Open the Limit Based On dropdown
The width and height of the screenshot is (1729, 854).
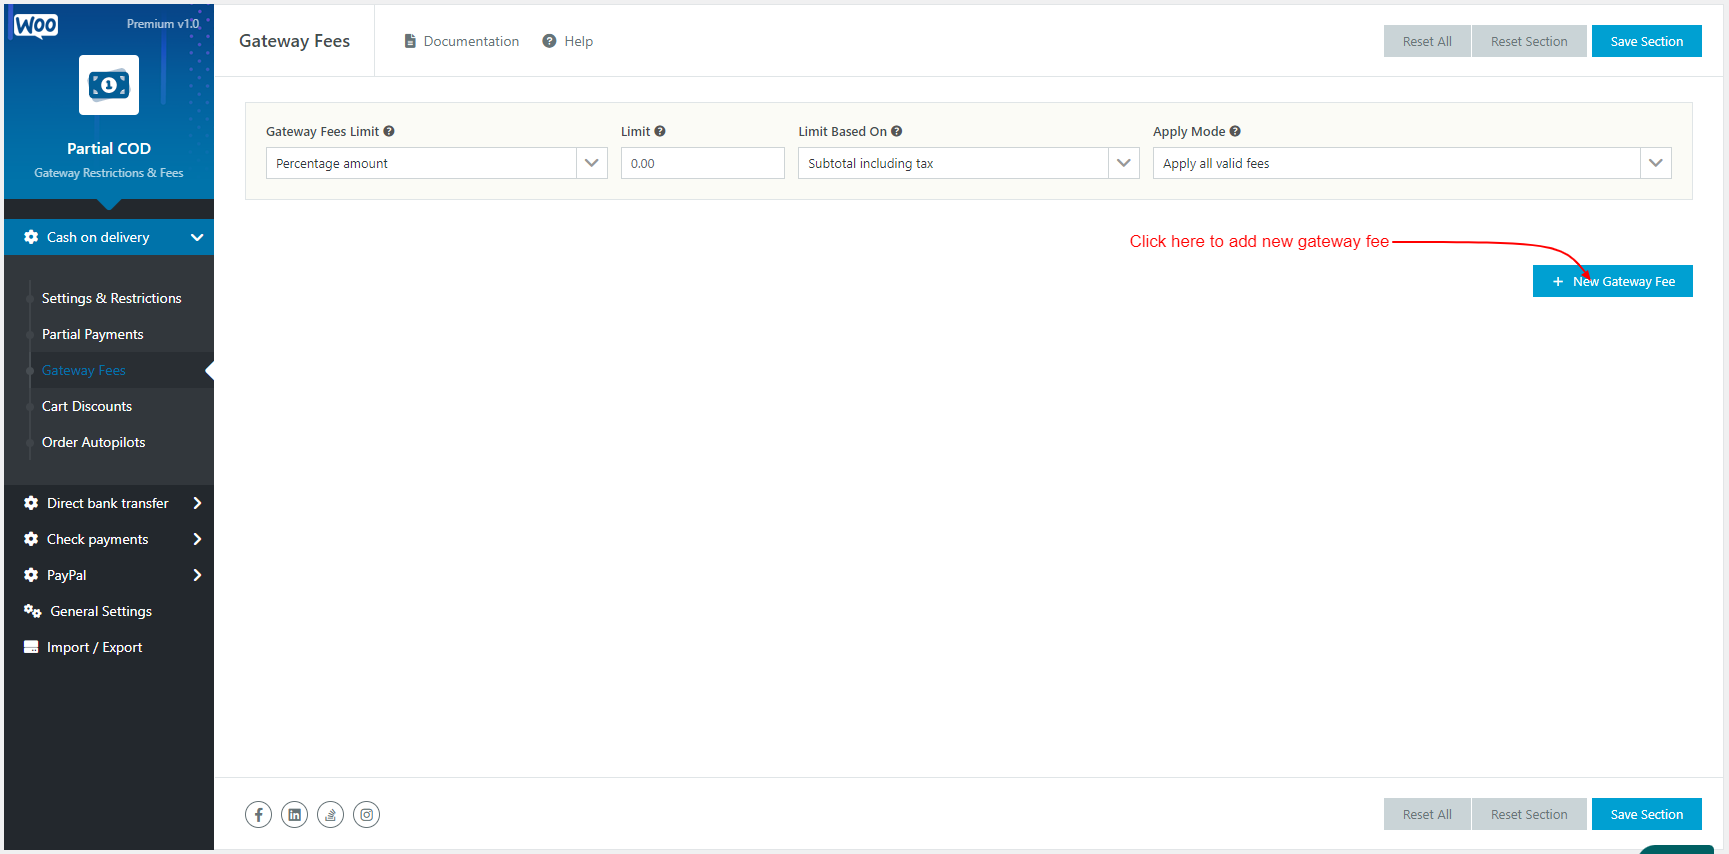969,163
